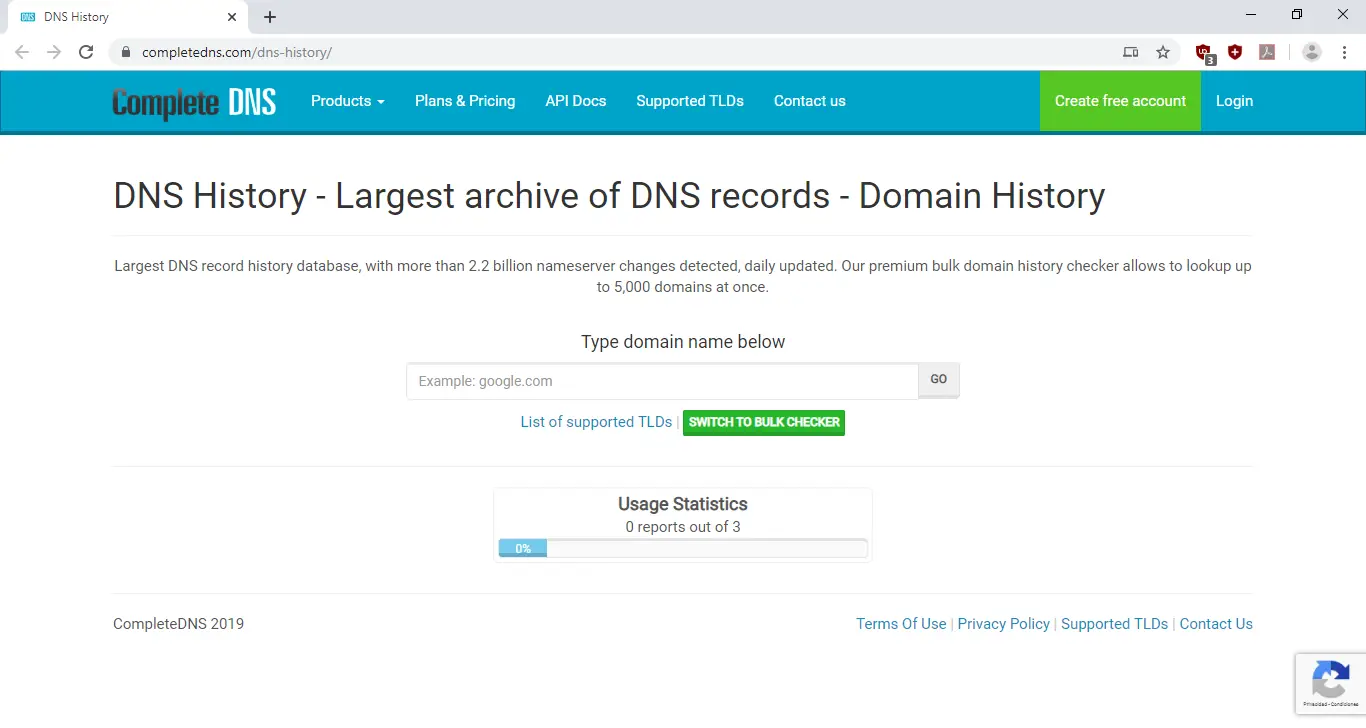Image resolution: width=1366 pixels, height=728 pixels.
Task: Click the address bar URL
Action: (x=236, y=52)
